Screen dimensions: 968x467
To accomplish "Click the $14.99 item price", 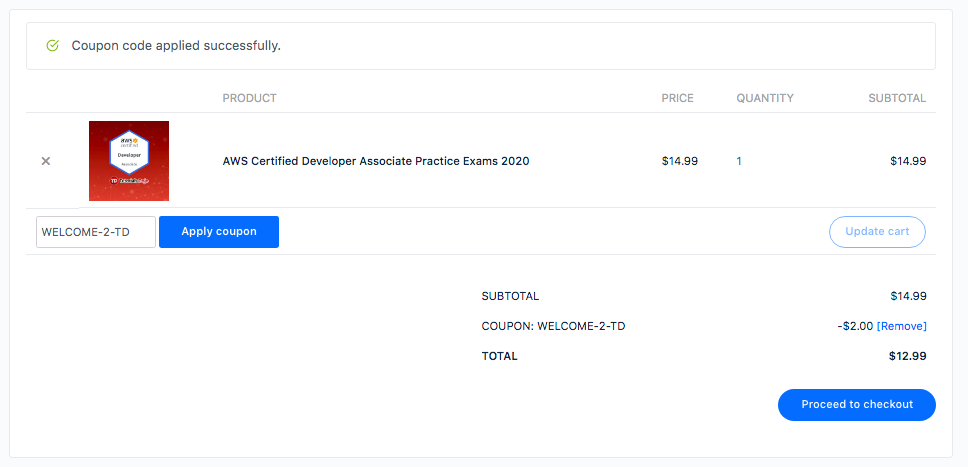I will (680, 161).
